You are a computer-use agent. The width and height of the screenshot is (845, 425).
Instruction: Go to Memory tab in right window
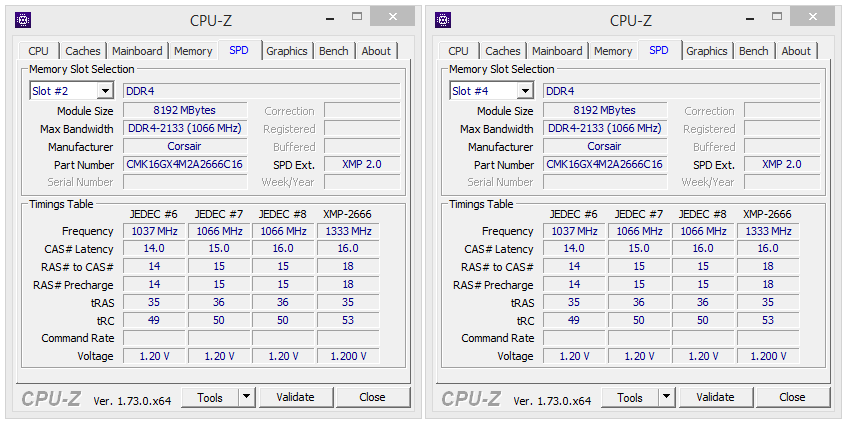[x=613, y=51]
